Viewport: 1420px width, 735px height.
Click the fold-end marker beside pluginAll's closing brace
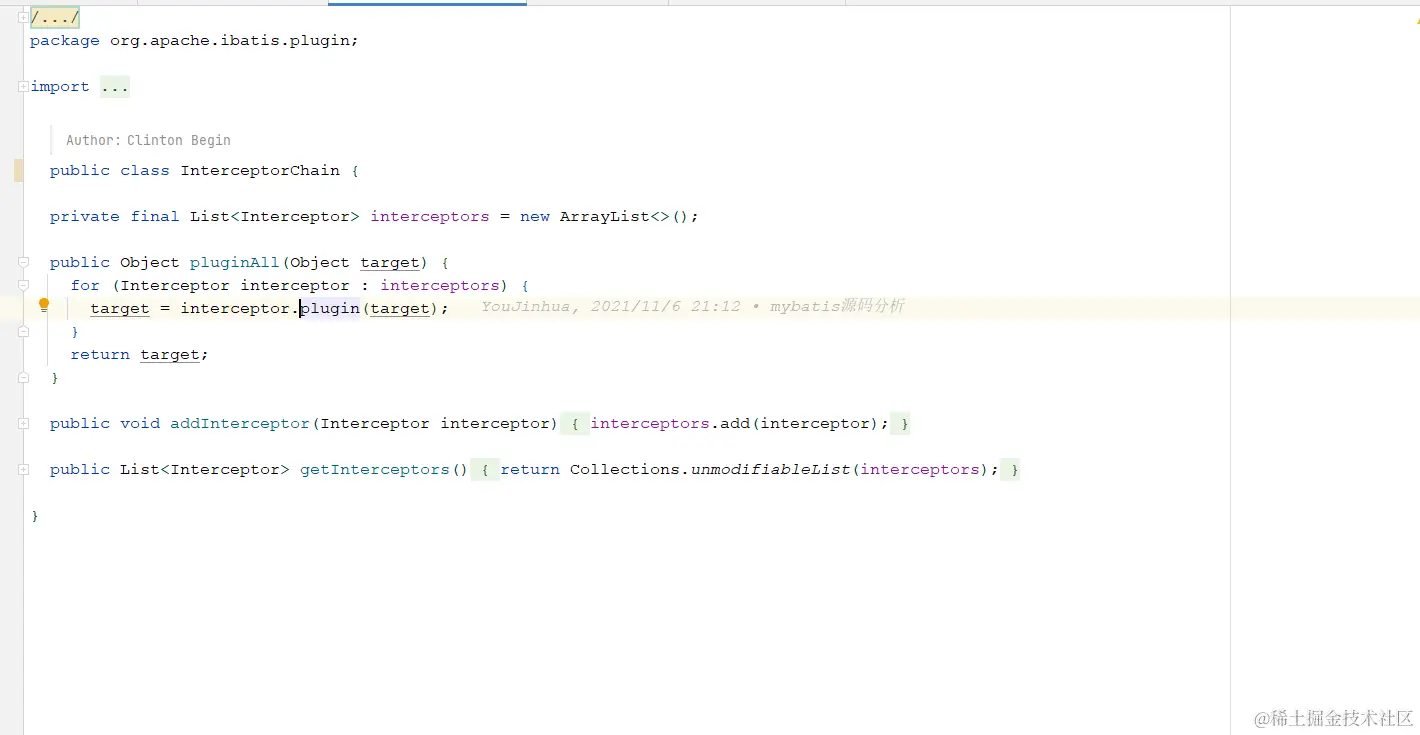[23, 377]
